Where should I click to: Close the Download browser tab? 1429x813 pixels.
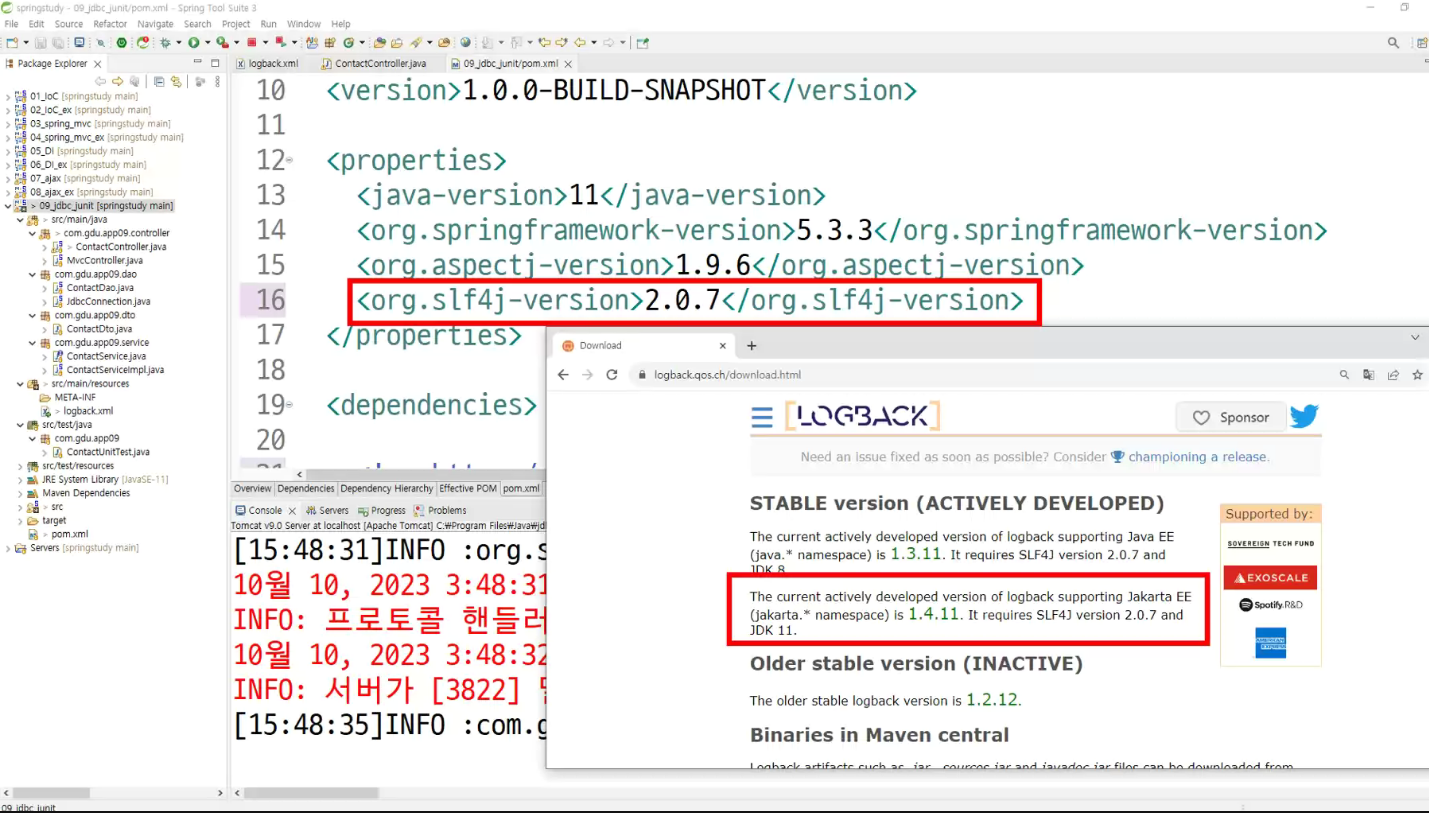tap(723, 345)
